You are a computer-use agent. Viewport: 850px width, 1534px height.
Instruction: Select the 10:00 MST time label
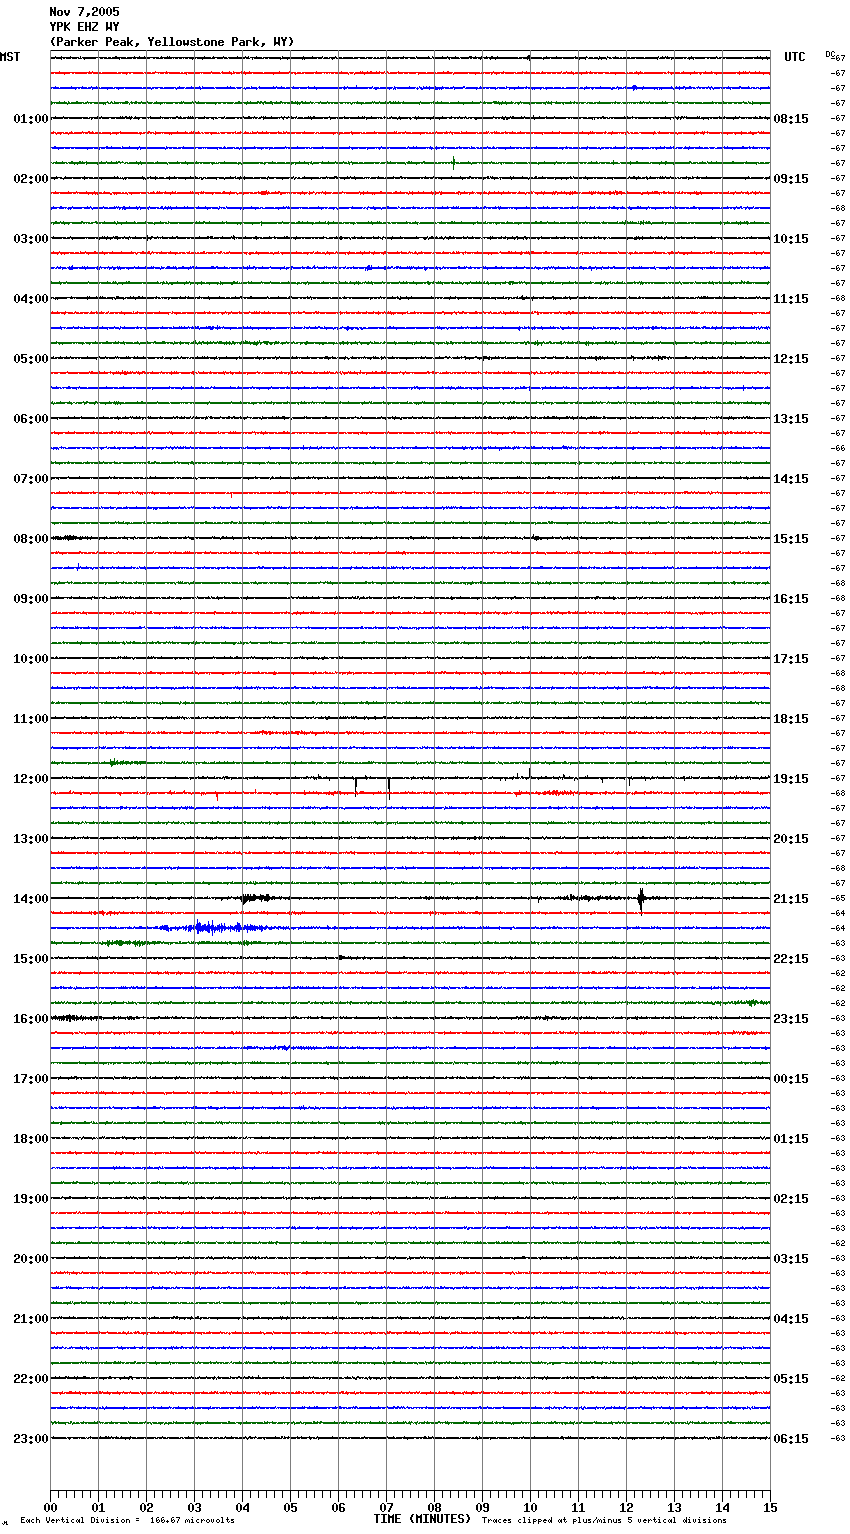[31, 659]
